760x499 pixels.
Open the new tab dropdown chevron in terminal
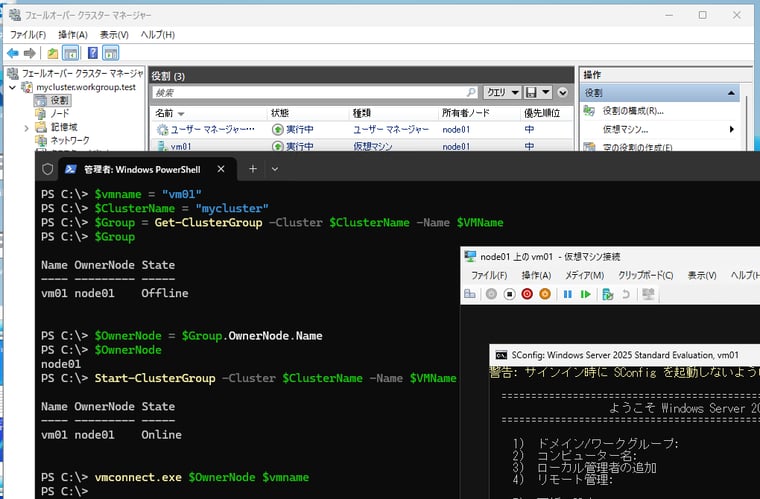point(275,169)
